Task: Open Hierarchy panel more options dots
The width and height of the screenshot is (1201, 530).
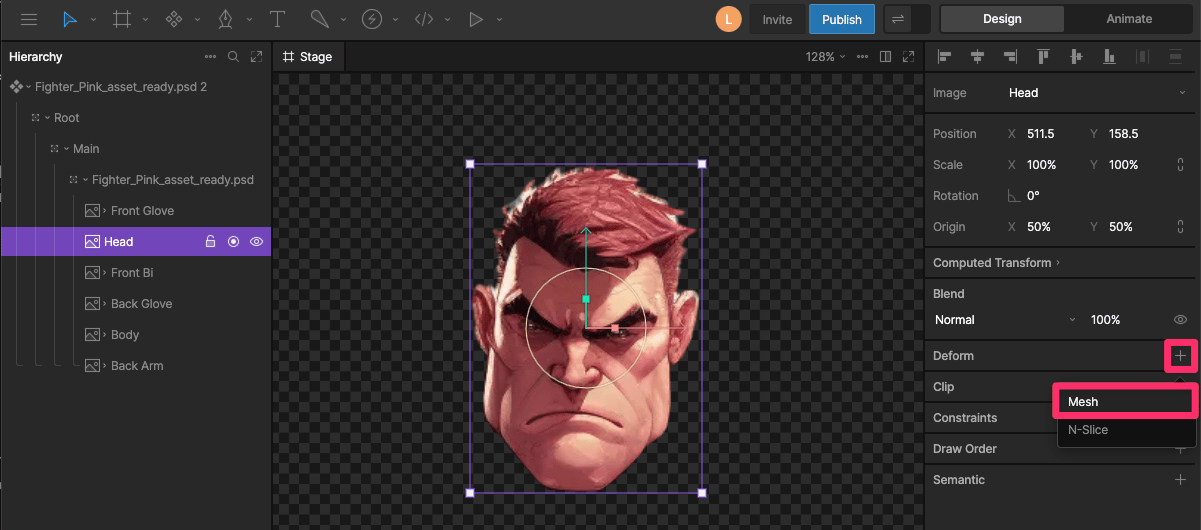Action: (210, 57)
